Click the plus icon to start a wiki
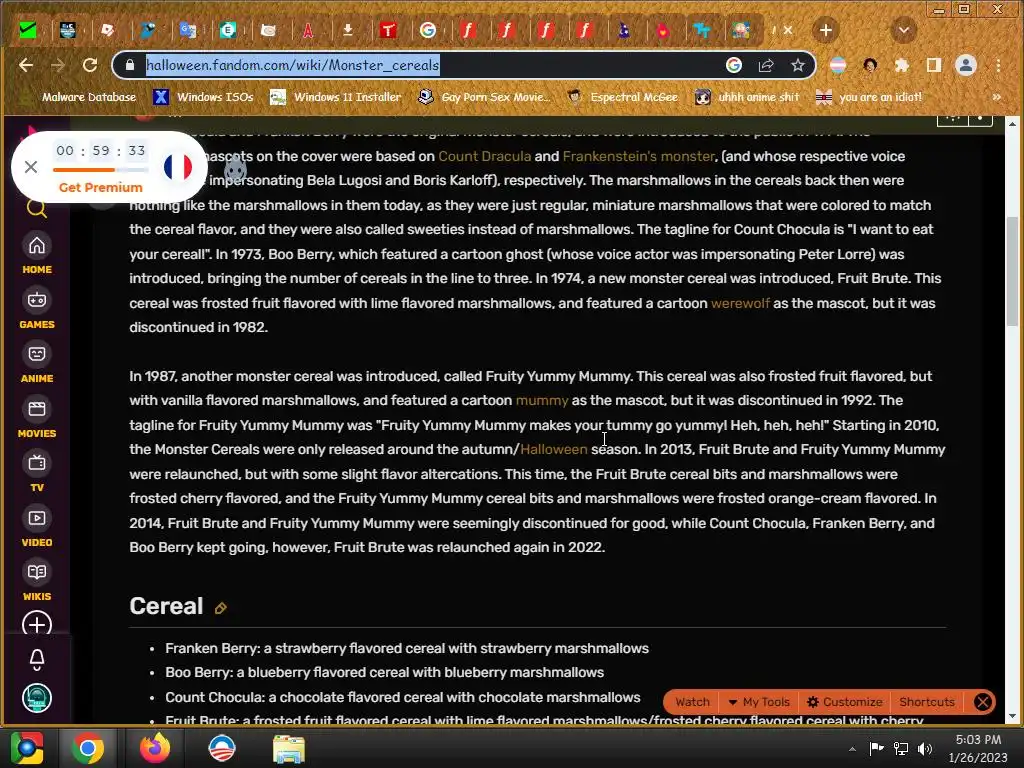The image size is (1024, 768). click(37, 623)
